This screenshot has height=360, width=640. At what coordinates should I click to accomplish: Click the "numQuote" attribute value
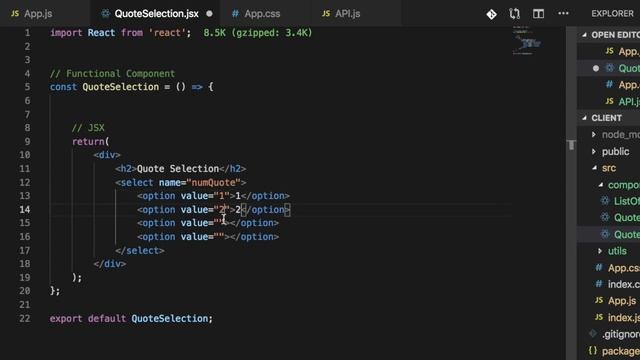[x=213, y=182]
